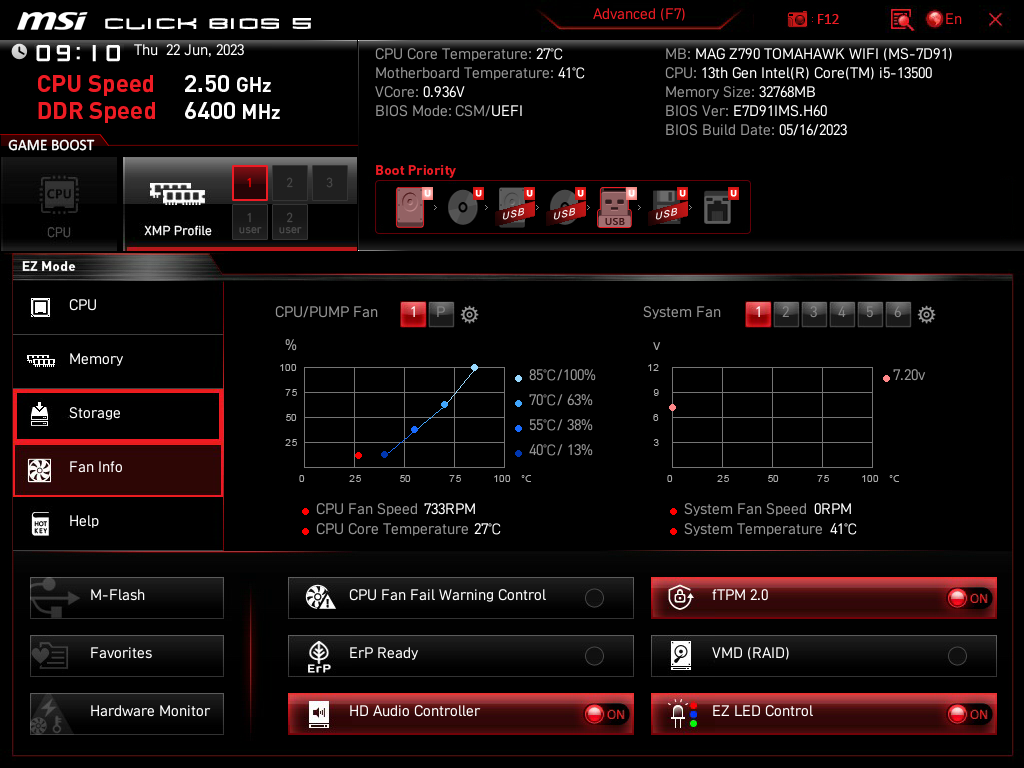Select the hard disk boot priority device
Screen dimensions: 1024x768
pyautogui.click(x=412, y=207)
